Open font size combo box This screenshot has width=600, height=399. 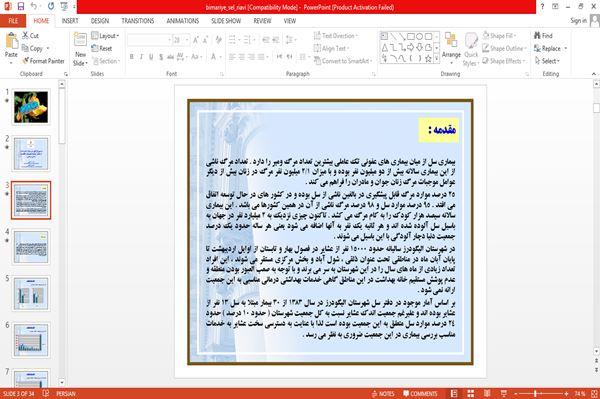point(181,40)
